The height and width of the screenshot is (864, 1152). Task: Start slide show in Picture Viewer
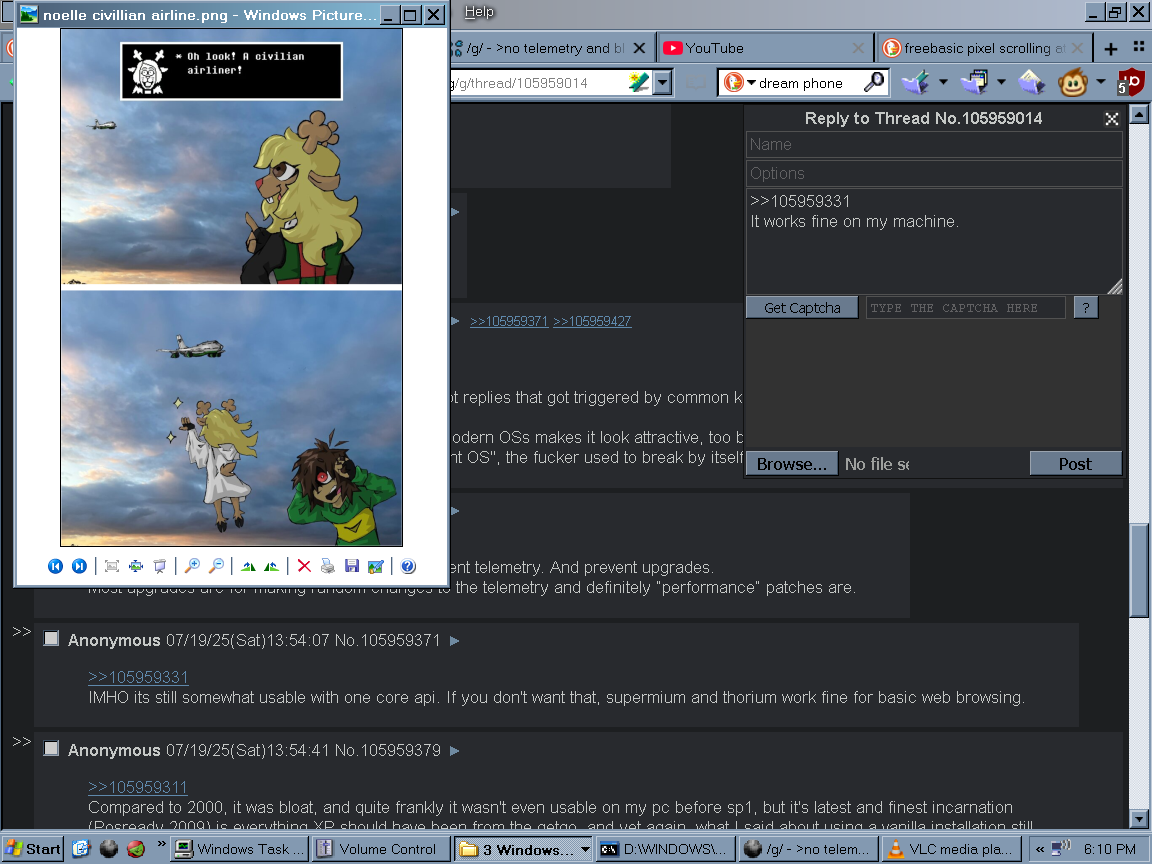click(159, 566)
